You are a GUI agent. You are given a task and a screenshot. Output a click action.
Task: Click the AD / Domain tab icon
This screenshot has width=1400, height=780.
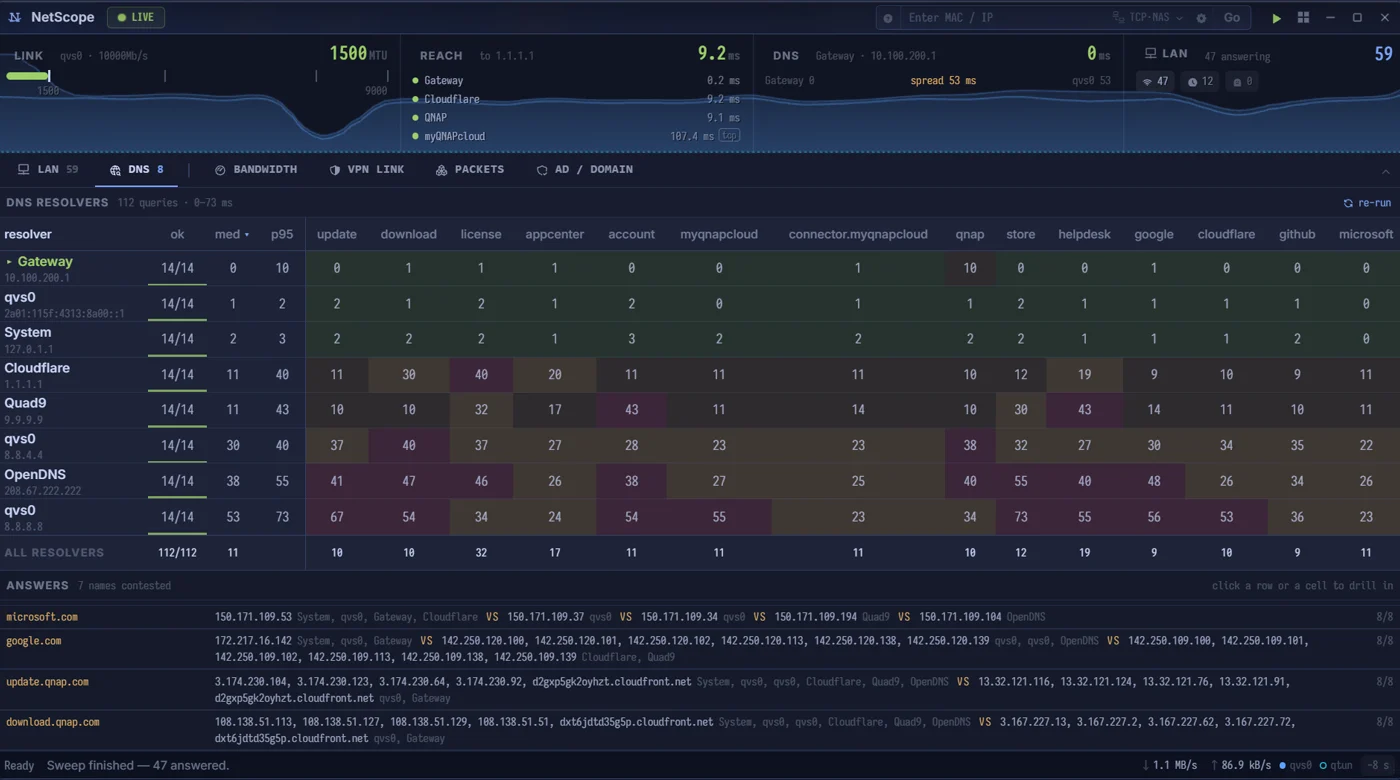click(x=542, y=170)
